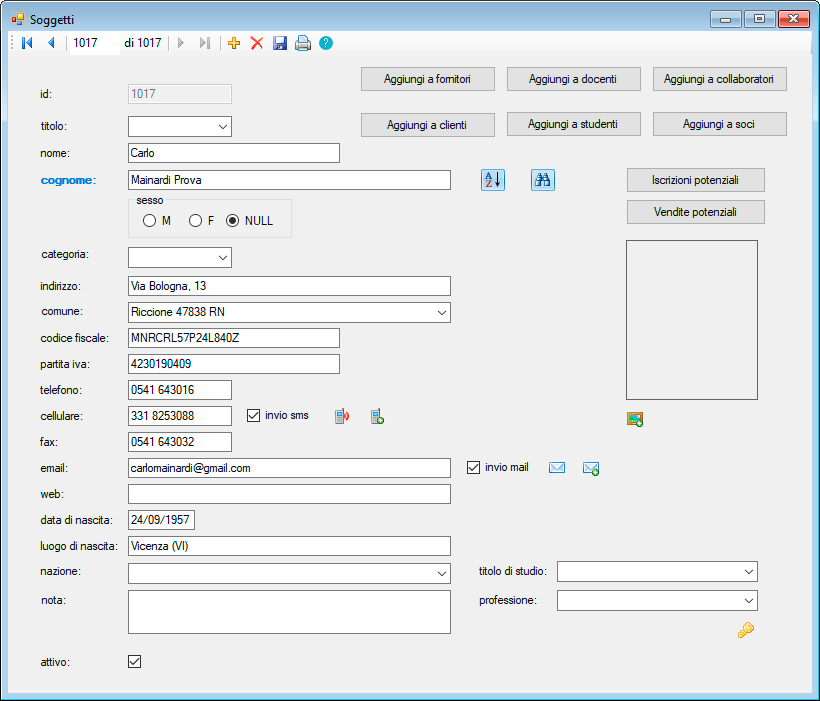Click the empty photo picture box
This screenshot has width=820, height=701.
pos(692,320)
